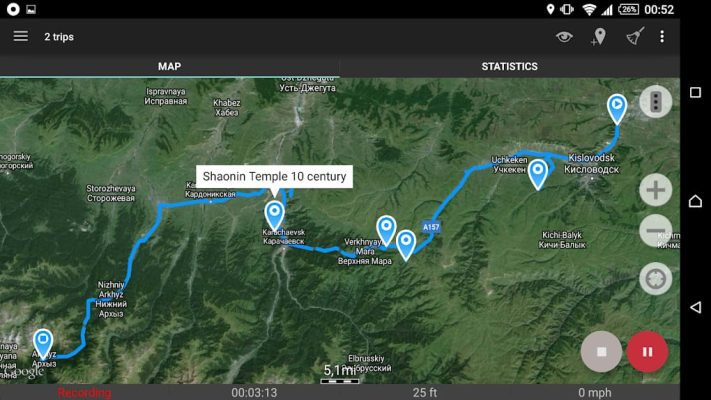Image resolution: width=711 pixels, height=400 pixels.
Task: Clear the map with broom icon
Action: click(635, 36)
